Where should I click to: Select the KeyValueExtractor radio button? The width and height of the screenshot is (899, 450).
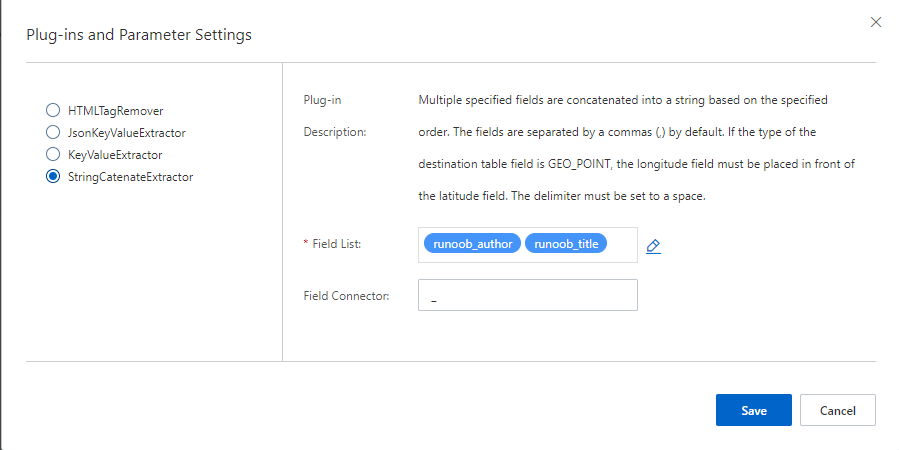(x=53, y=155)
